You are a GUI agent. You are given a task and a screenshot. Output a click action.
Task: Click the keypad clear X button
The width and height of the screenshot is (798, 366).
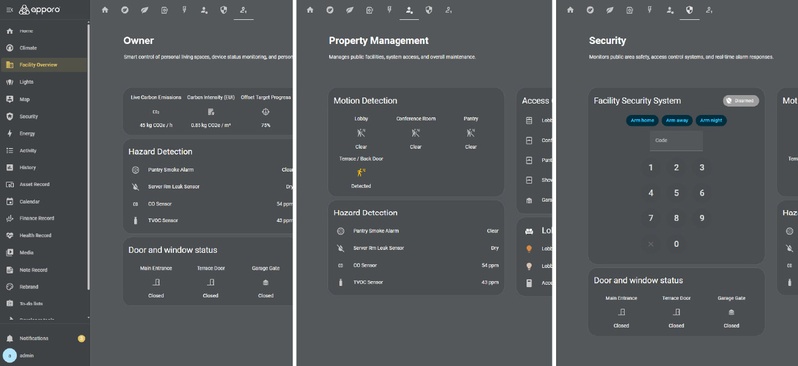pos(650,244)
